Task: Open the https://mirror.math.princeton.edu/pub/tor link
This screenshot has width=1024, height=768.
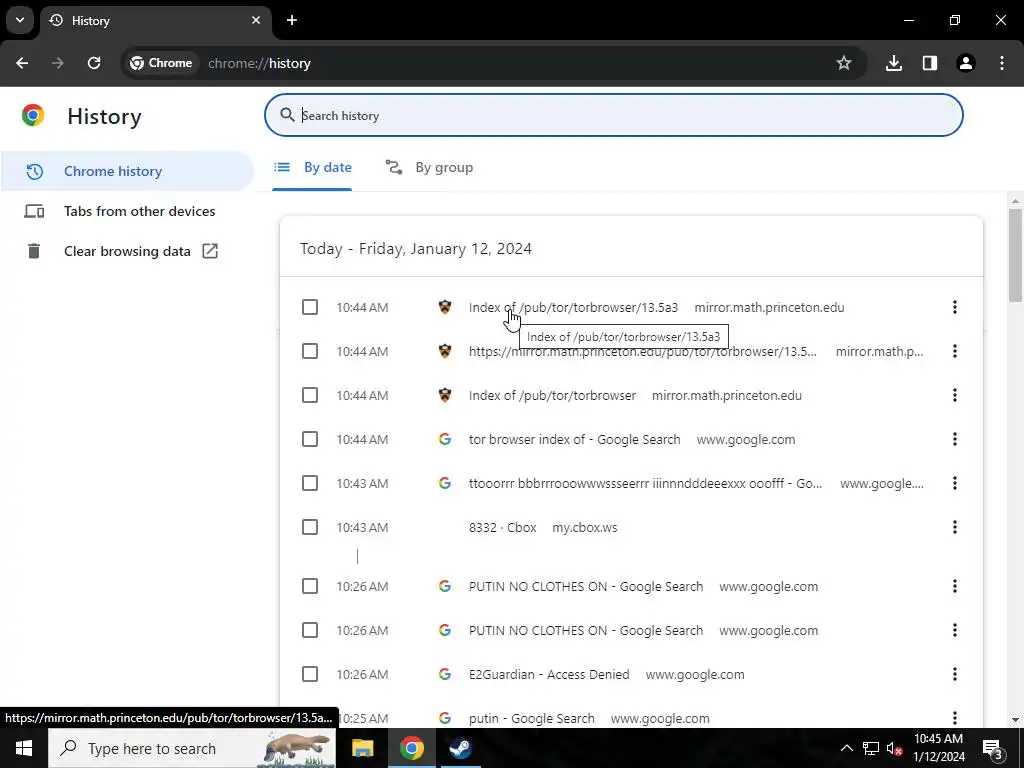Action: pos(643,352)
